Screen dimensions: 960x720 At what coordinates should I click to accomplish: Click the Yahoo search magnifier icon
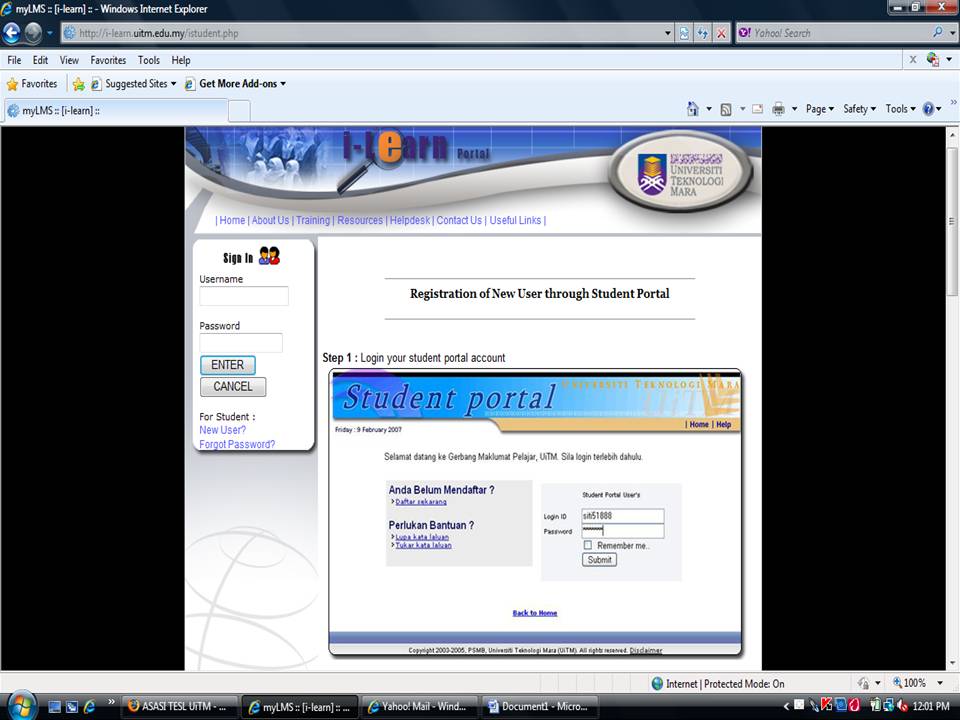click(937, 32)
